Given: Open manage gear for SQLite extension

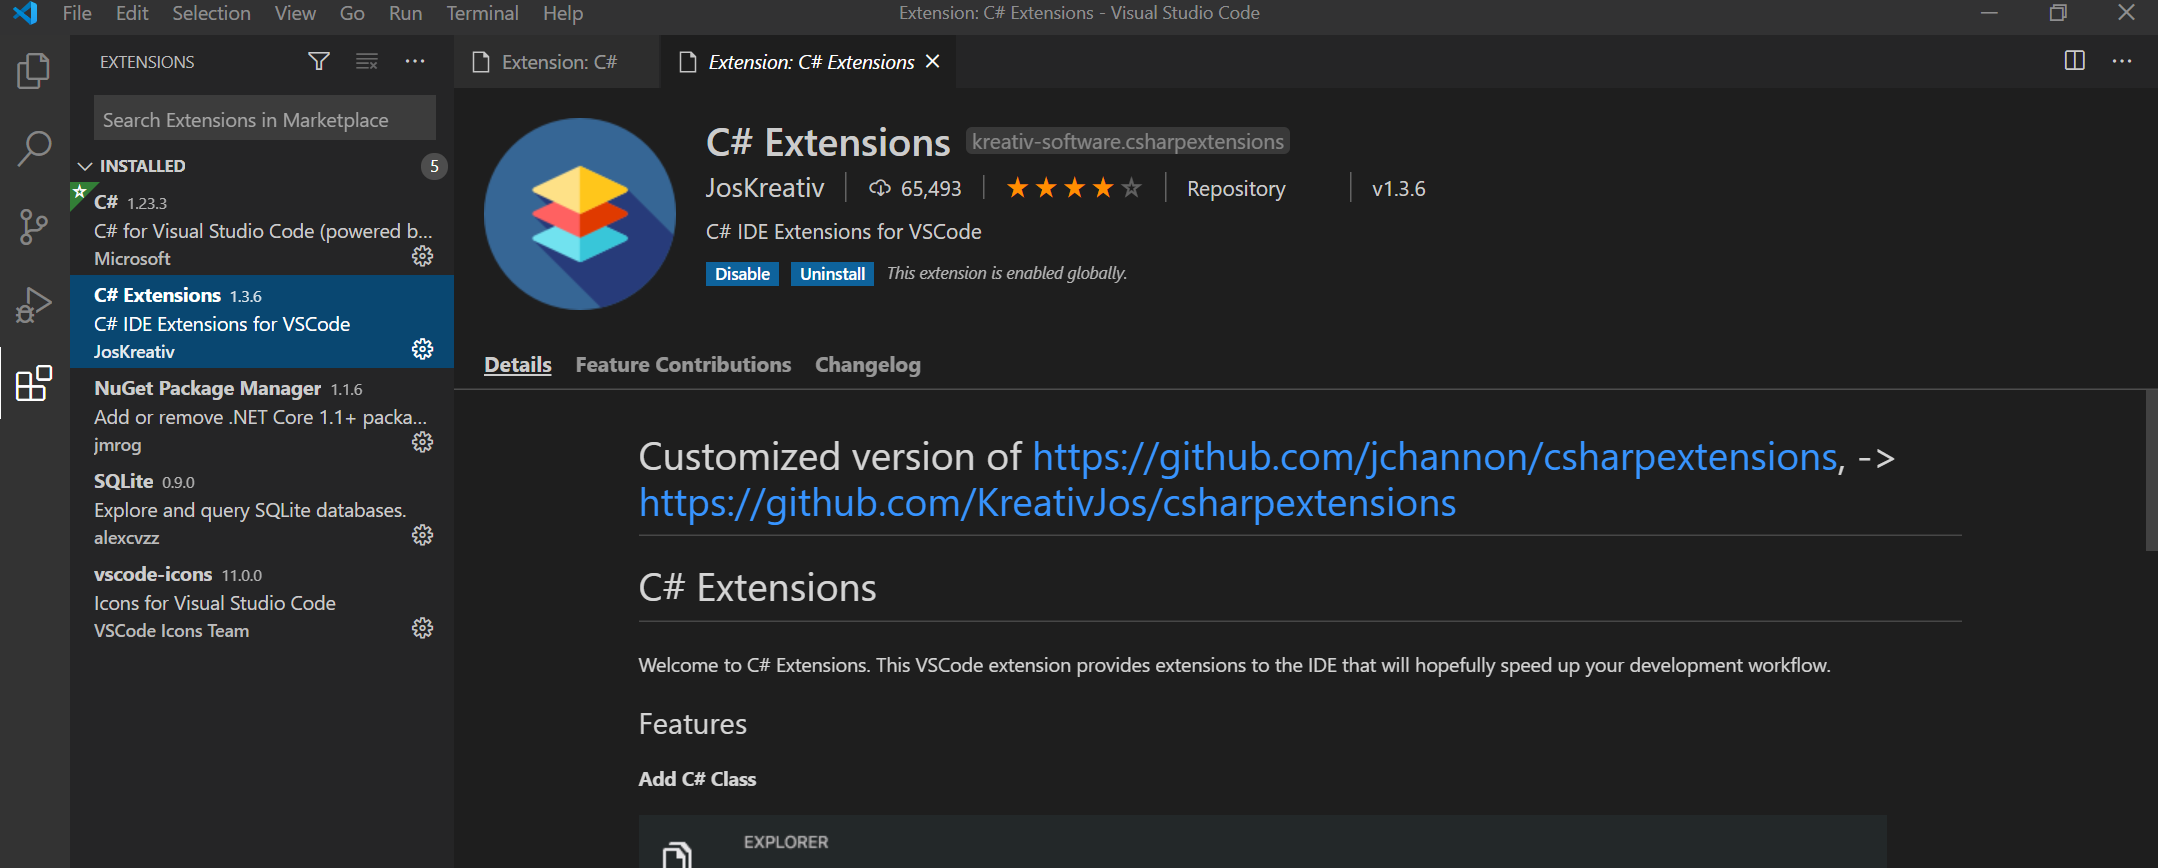Looking at the screenshot, I should [423, 535].
